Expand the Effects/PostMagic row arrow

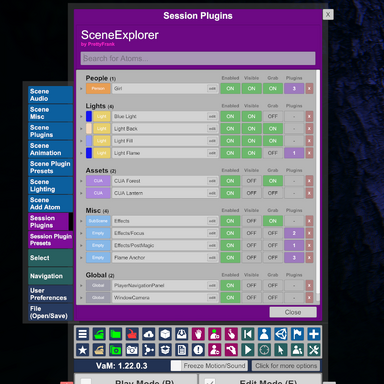(81, 246)
